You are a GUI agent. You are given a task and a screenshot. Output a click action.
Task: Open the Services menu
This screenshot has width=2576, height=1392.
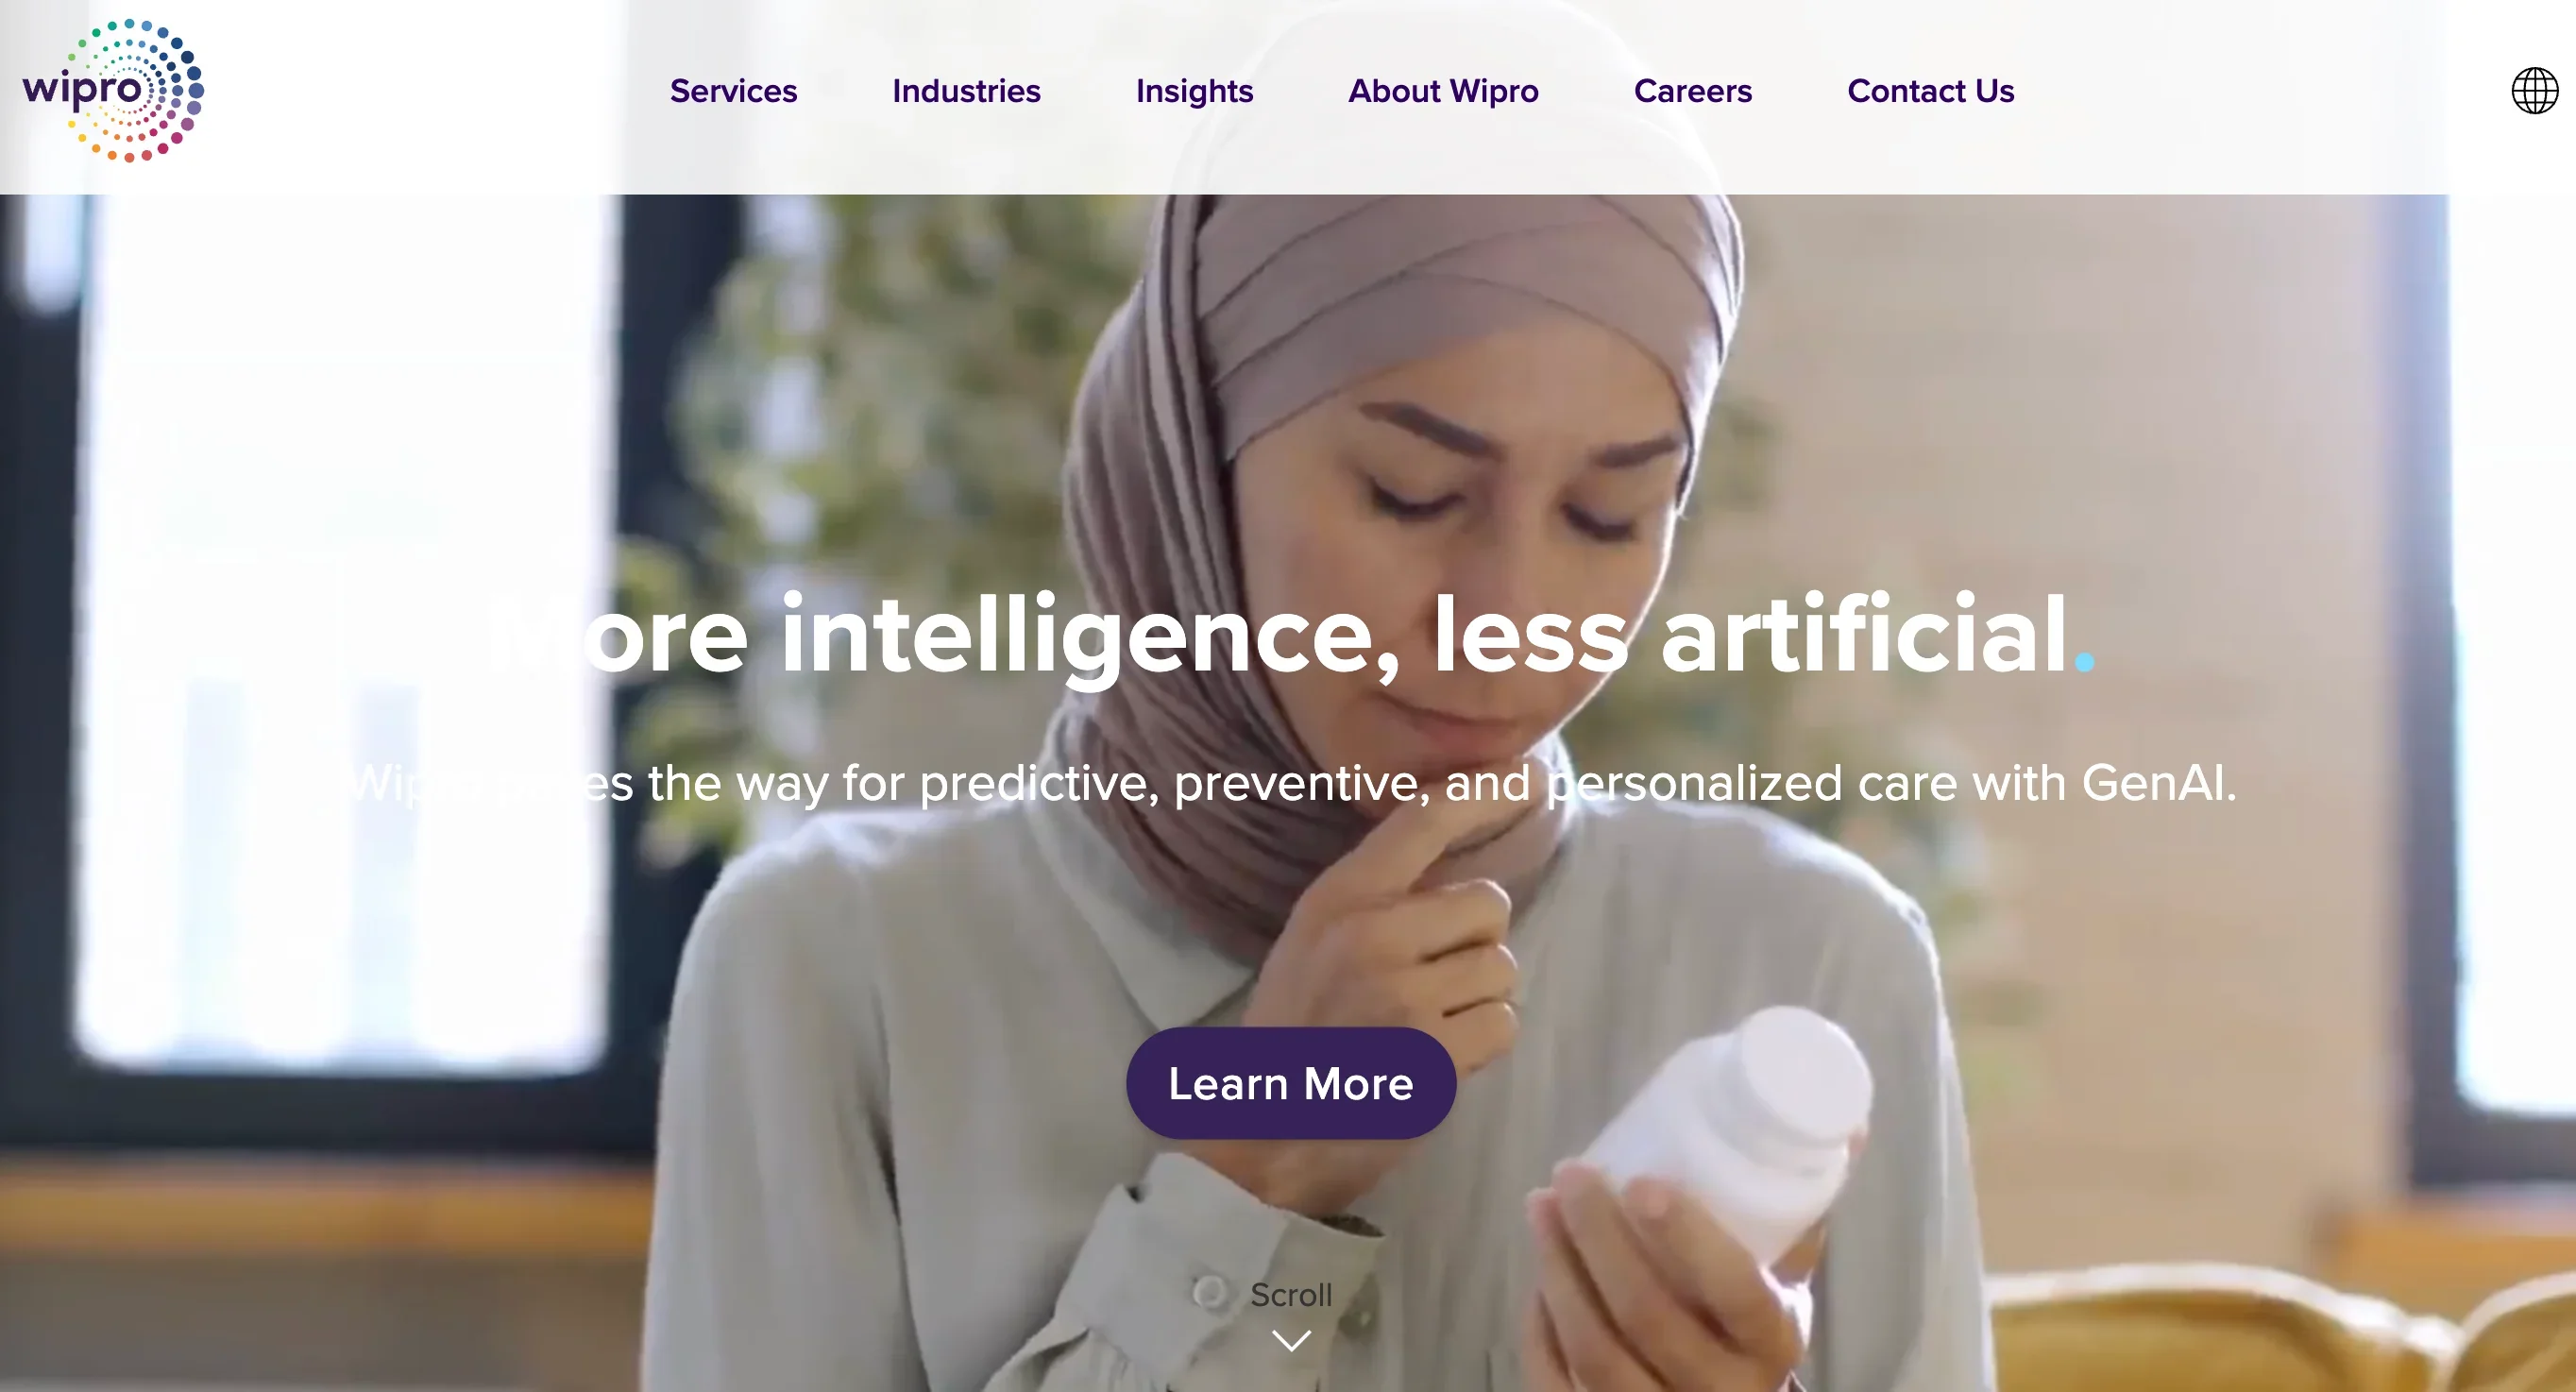coord(733,91)
